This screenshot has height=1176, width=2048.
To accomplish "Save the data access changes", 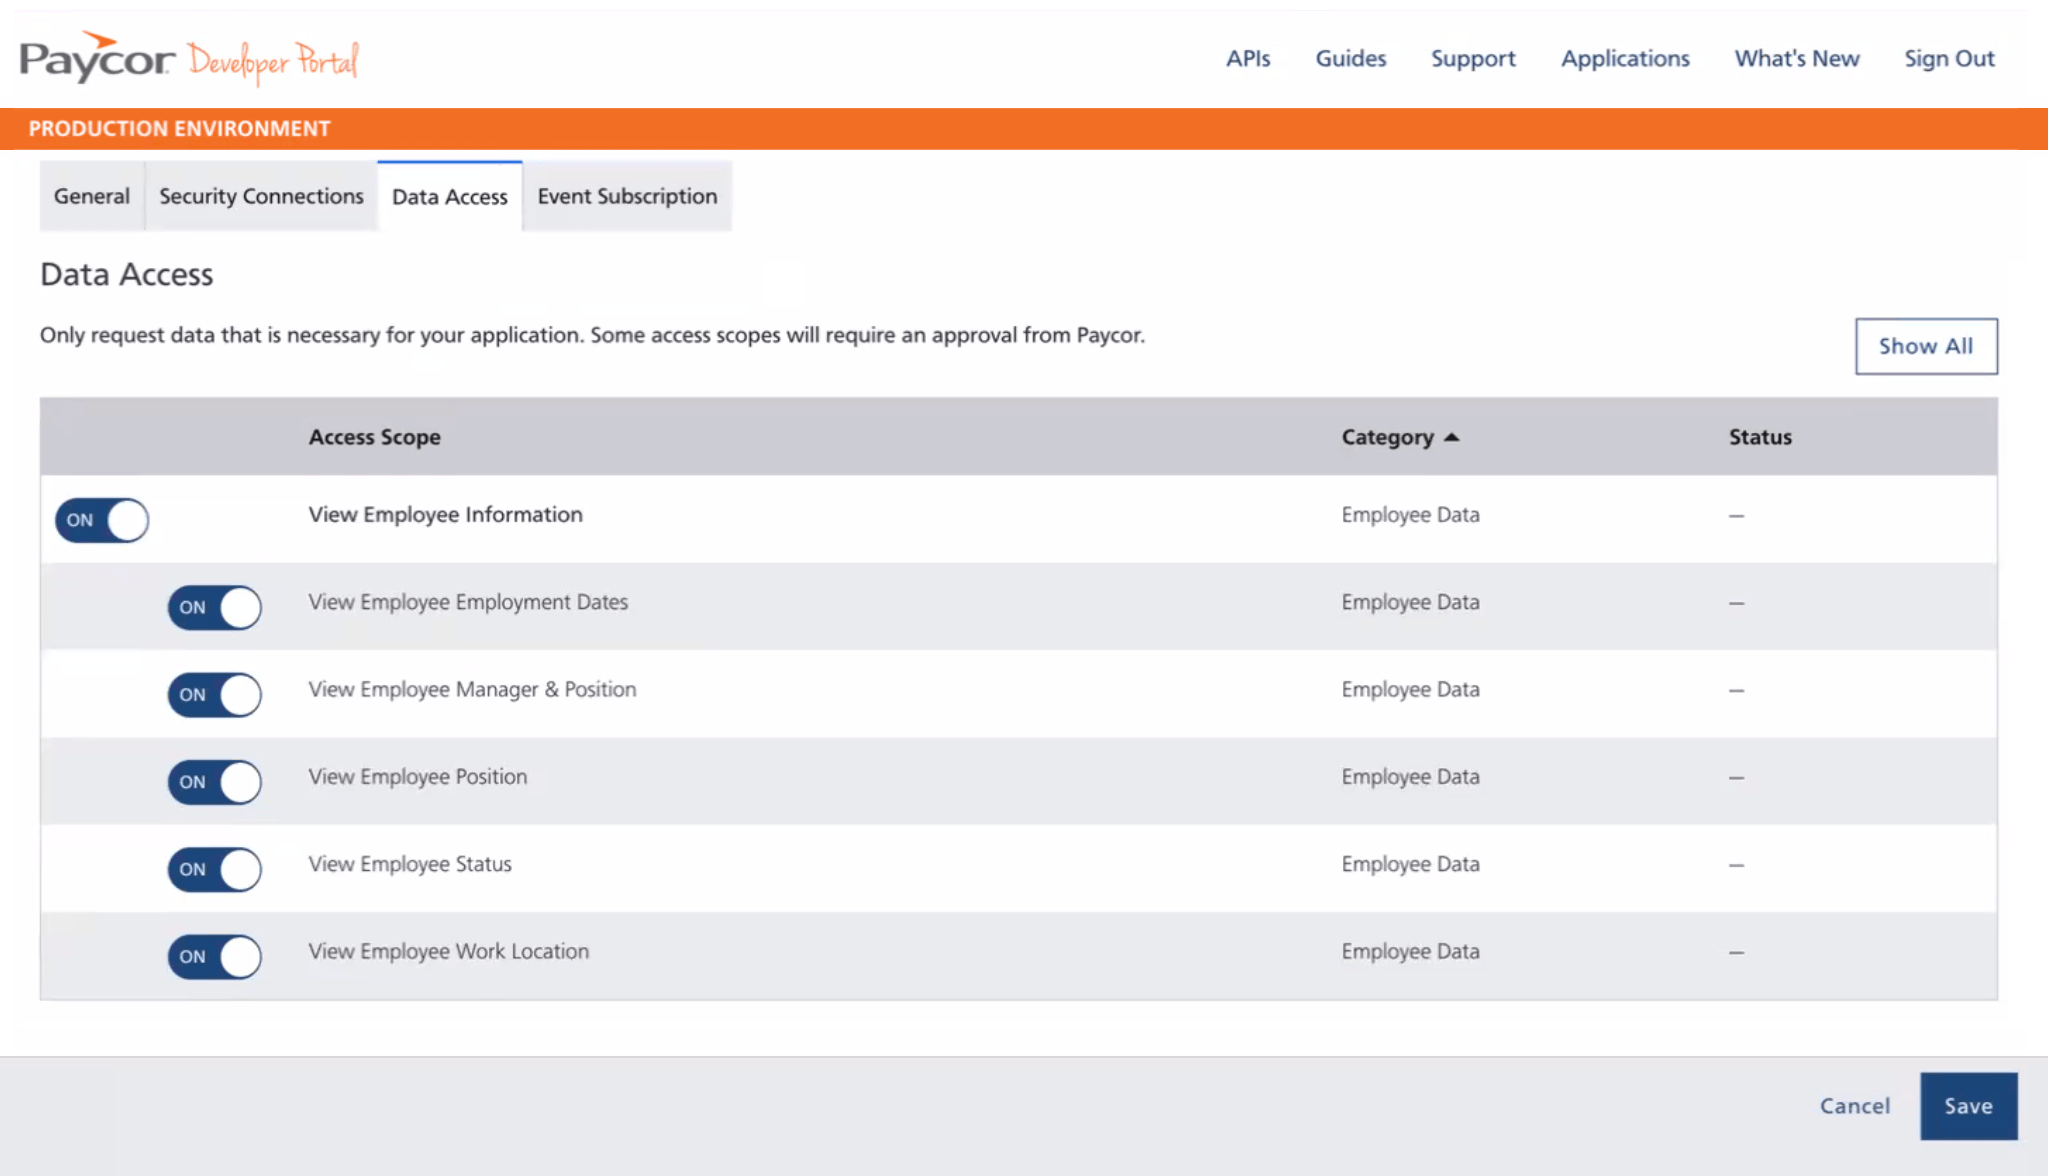I will pyautogui.click(x=1968, y=1106).
